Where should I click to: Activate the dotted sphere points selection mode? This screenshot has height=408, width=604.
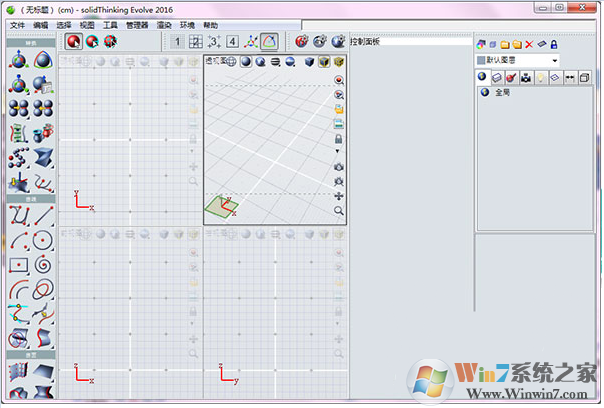pos(110,41)
